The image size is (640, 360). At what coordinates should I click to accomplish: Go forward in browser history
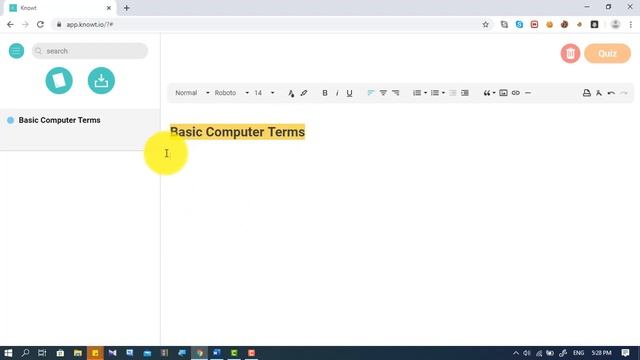(x=25, y=24)
